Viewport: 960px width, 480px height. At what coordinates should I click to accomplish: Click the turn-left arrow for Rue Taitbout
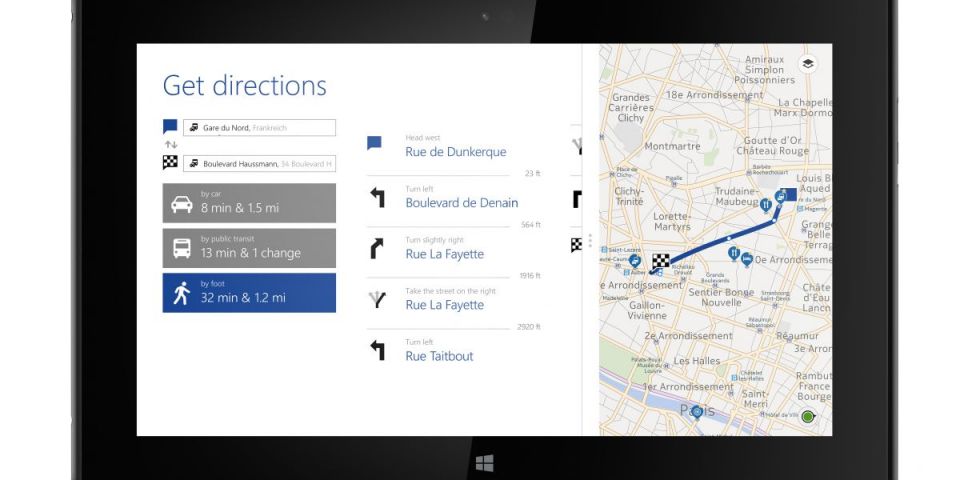[377, 351]
